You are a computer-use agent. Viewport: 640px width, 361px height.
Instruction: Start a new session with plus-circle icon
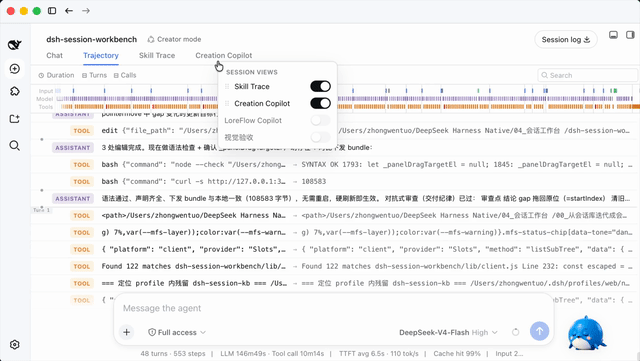point(15,69)
